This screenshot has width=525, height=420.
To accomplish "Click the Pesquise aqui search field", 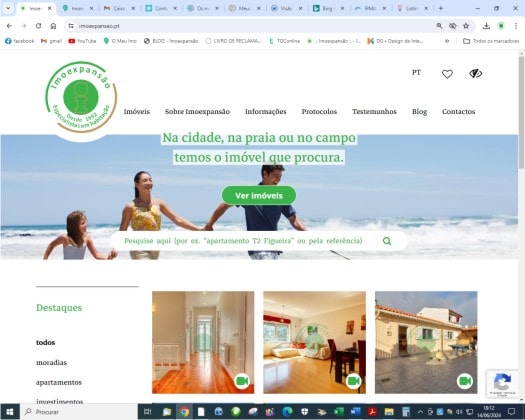I will 243,241.
